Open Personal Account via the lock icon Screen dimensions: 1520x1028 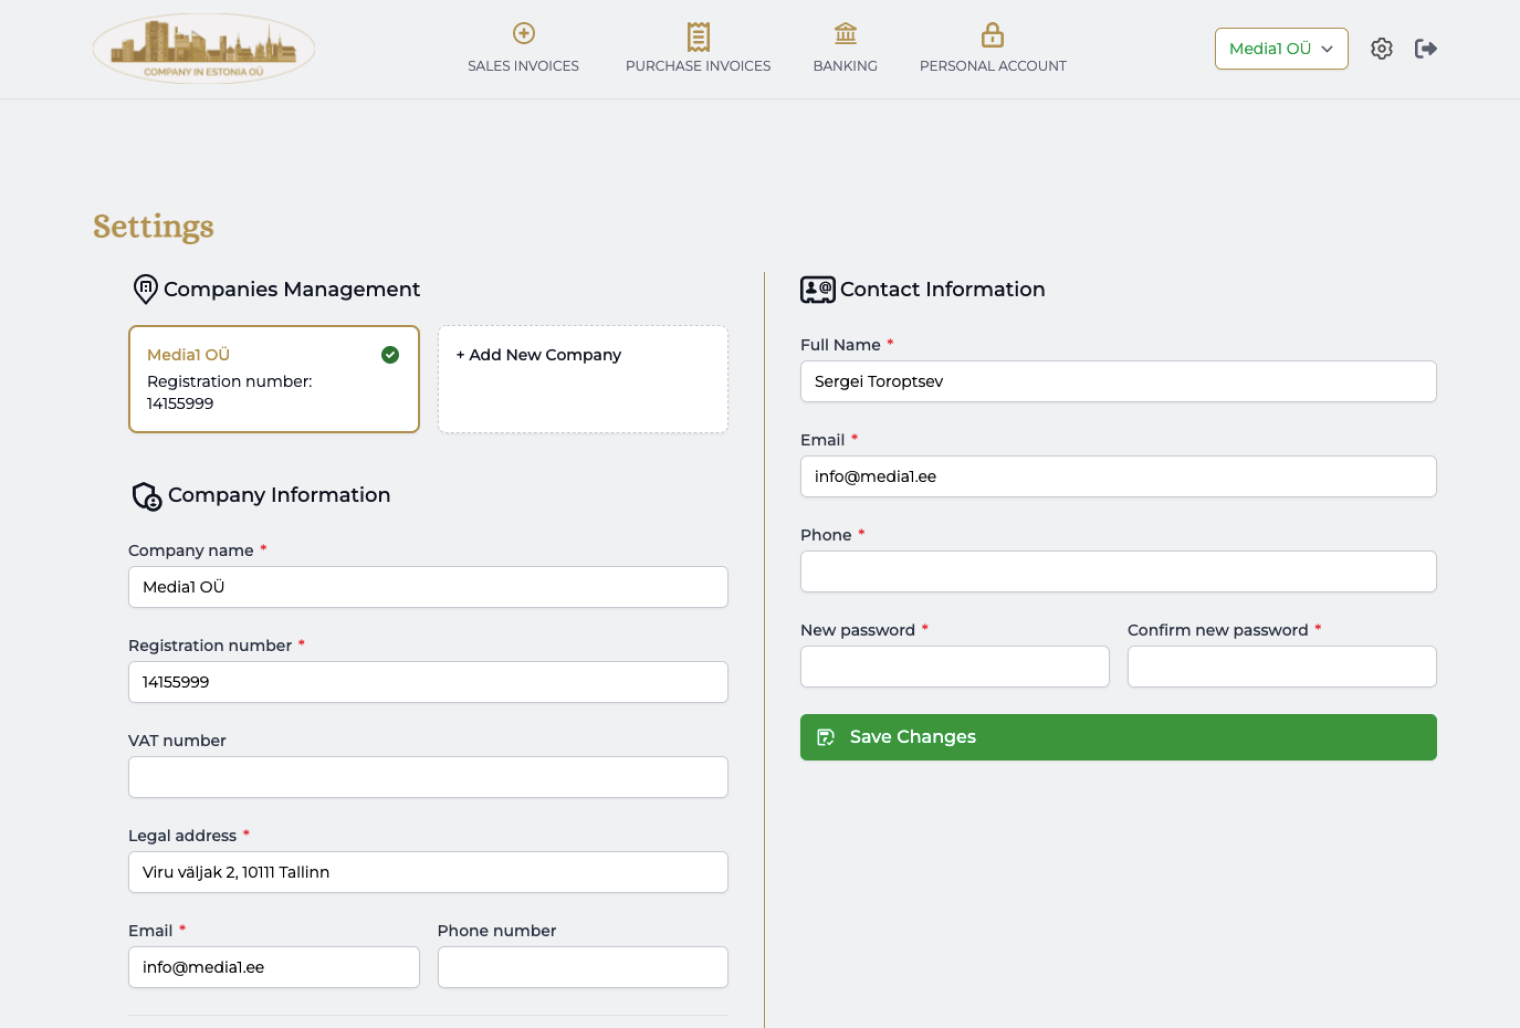click(x=992, y=33)
